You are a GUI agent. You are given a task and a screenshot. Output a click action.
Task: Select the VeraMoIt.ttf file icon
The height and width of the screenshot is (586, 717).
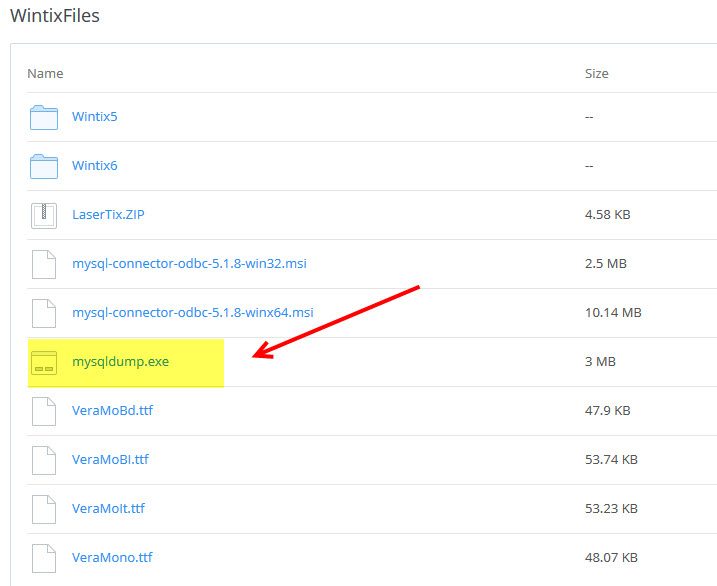pos(44,509)
